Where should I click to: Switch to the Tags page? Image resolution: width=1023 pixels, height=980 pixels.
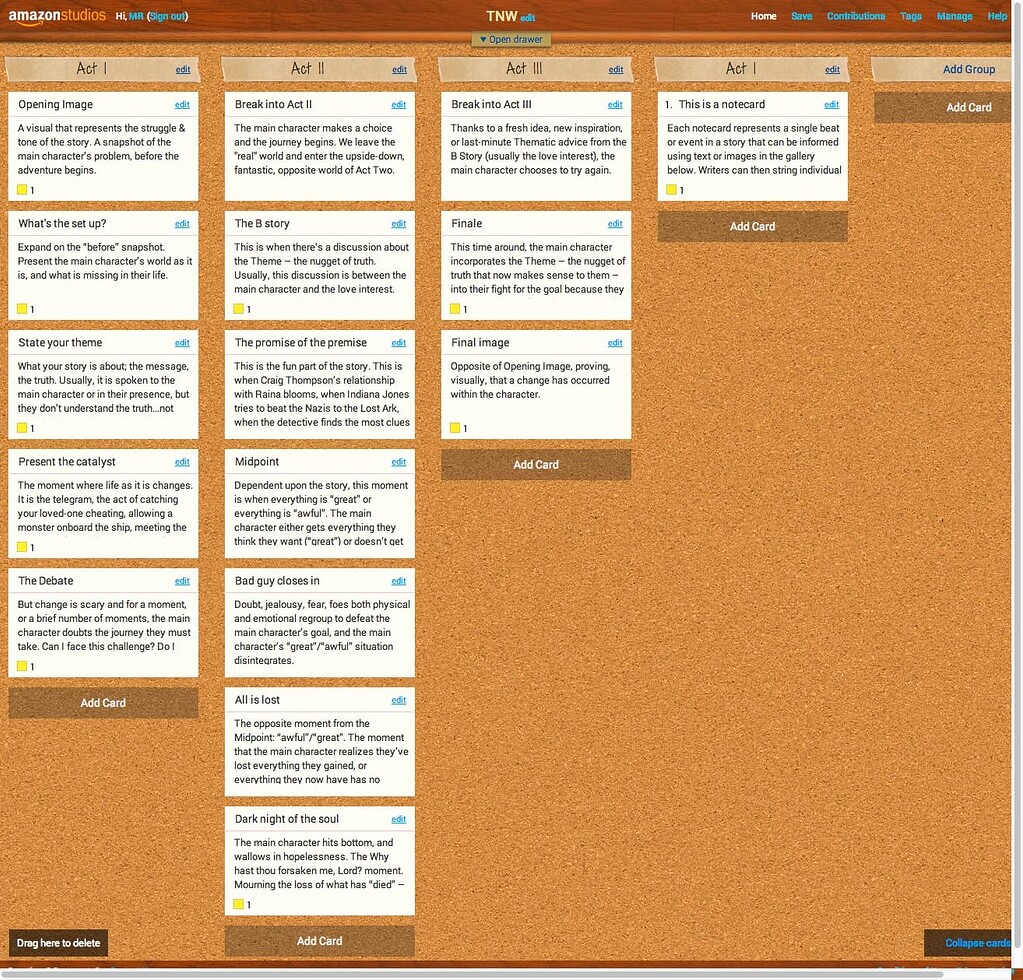pyautogui.click(x=910, y=16)
